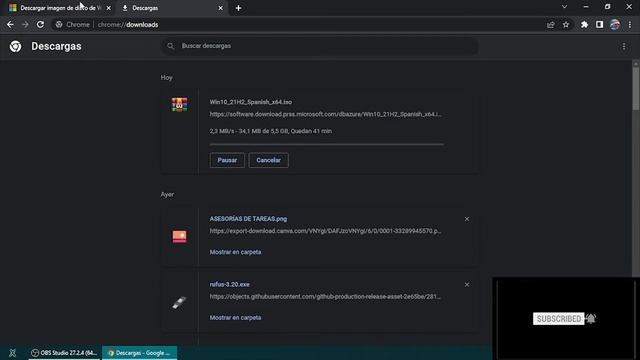640x360 pixels.
Task: Go back using browser back arrow
Action: (x=10, y=24)
